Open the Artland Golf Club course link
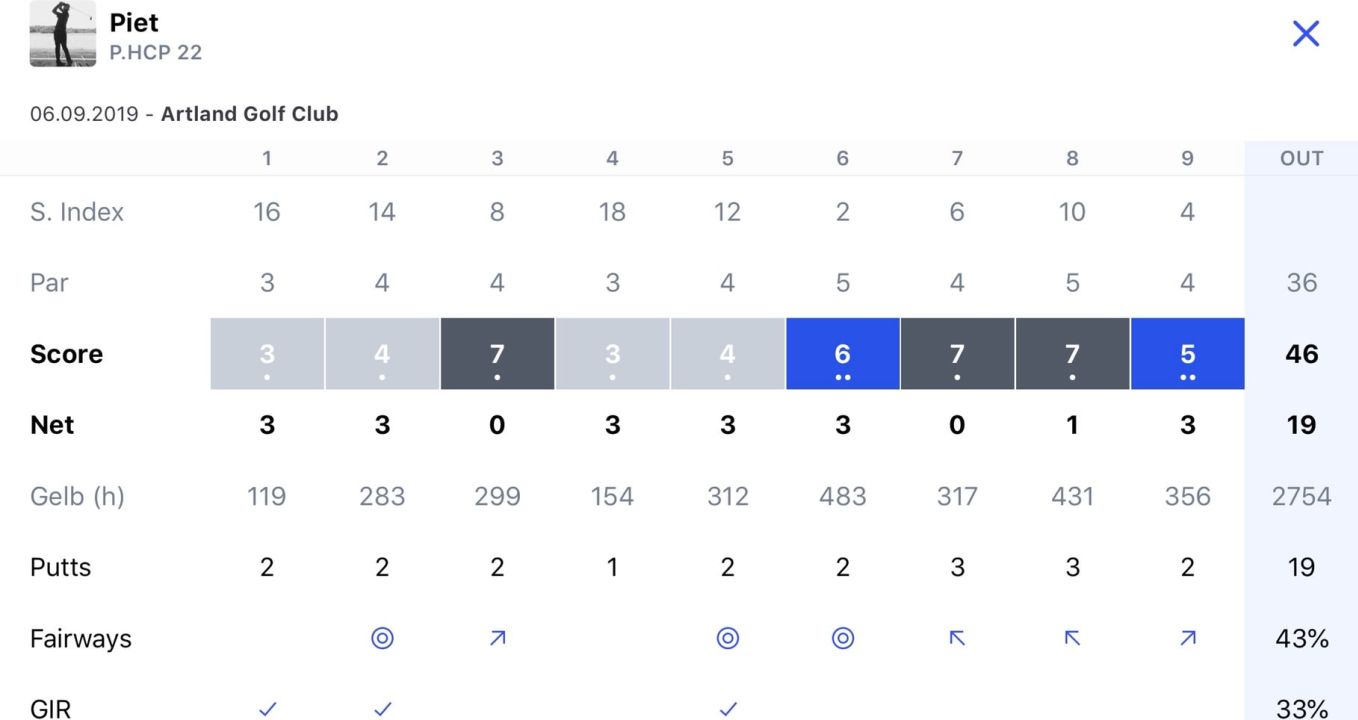 point(249,114)
